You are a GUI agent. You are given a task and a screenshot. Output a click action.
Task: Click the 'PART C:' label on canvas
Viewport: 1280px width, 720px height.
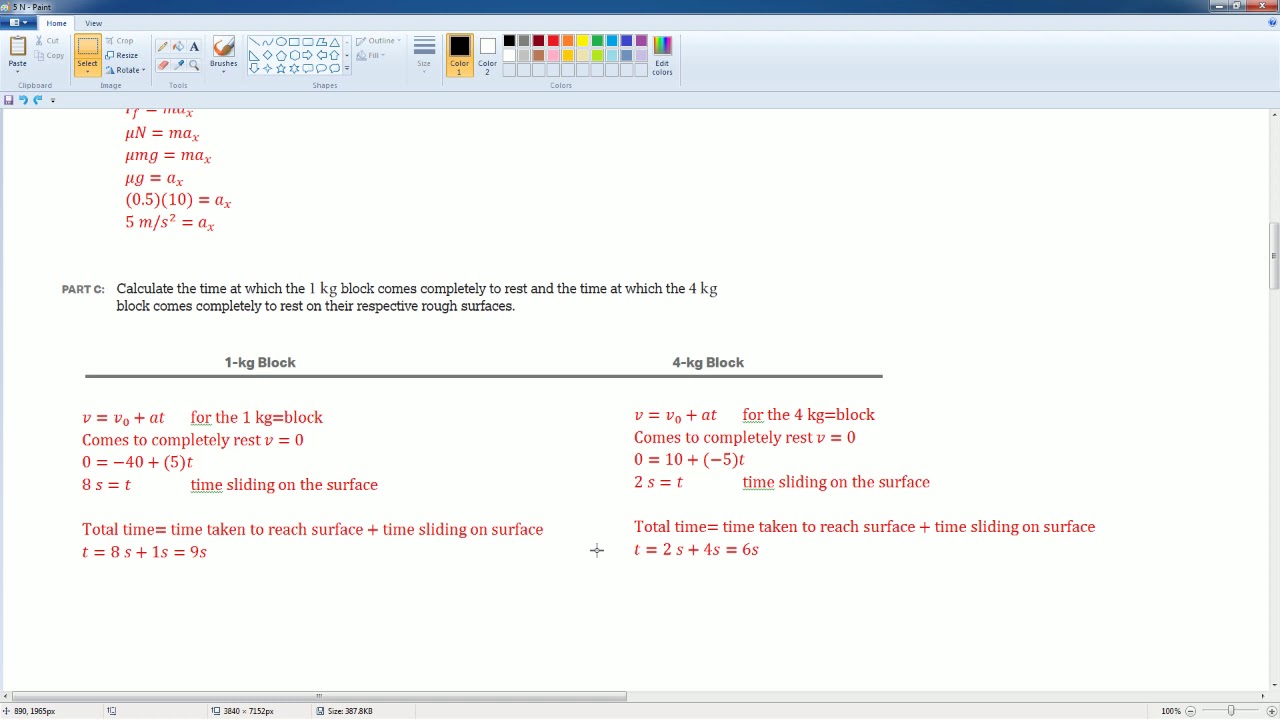[x=83, y=289]
